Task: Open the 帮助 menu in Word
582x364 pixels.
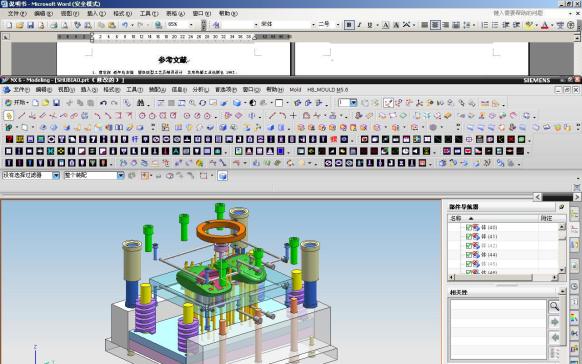Action: click(x=228, y=13)
